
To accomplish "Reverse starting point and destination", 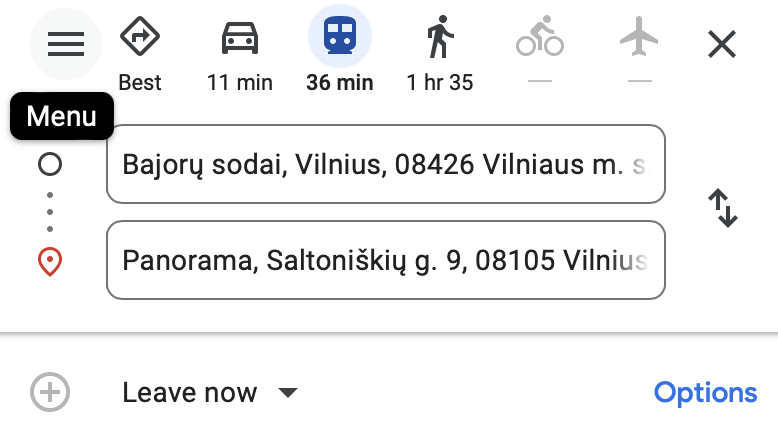I will pos(722,209).
